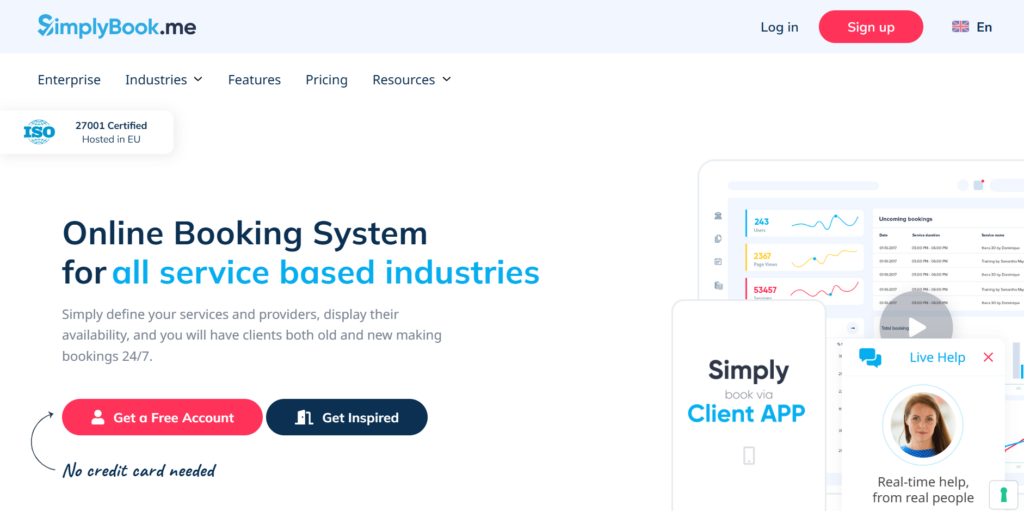The width and height of the screenshot is (1024, 511).
Task: Open the En language selector
Action: pos(984,27)
